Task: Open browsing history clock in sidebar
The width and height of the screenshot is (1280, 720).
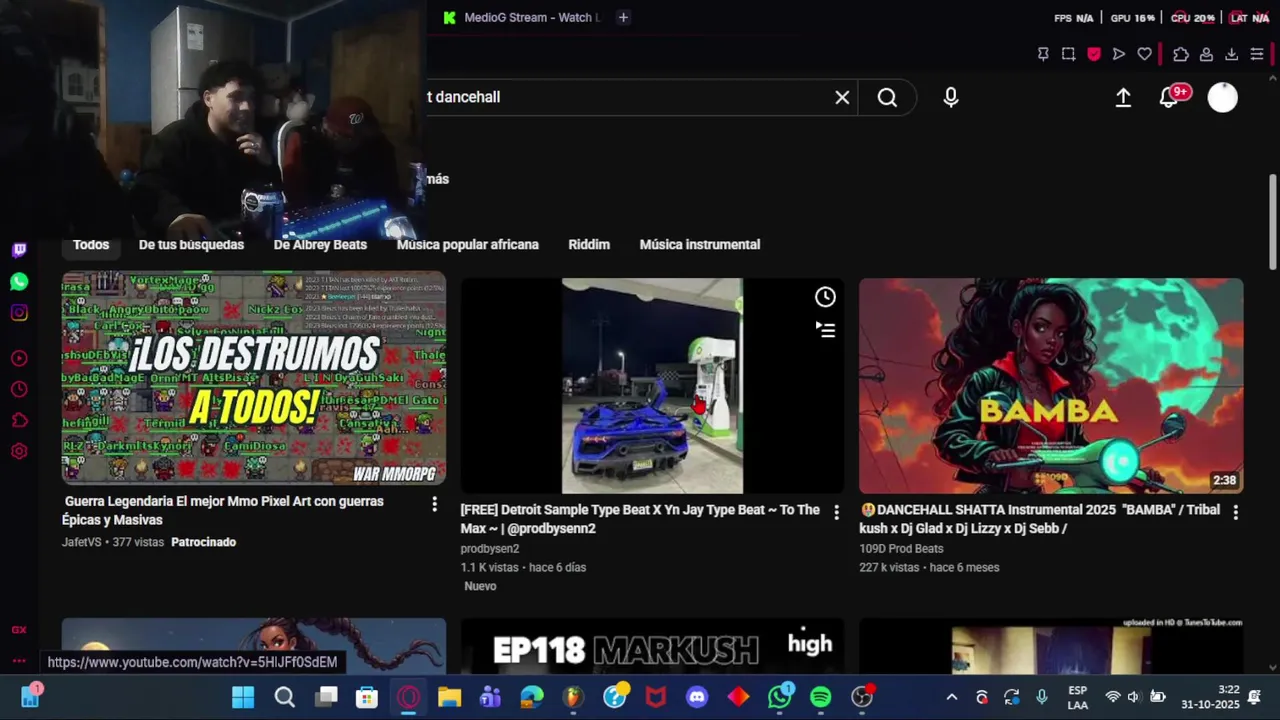Action: (19, 389)
